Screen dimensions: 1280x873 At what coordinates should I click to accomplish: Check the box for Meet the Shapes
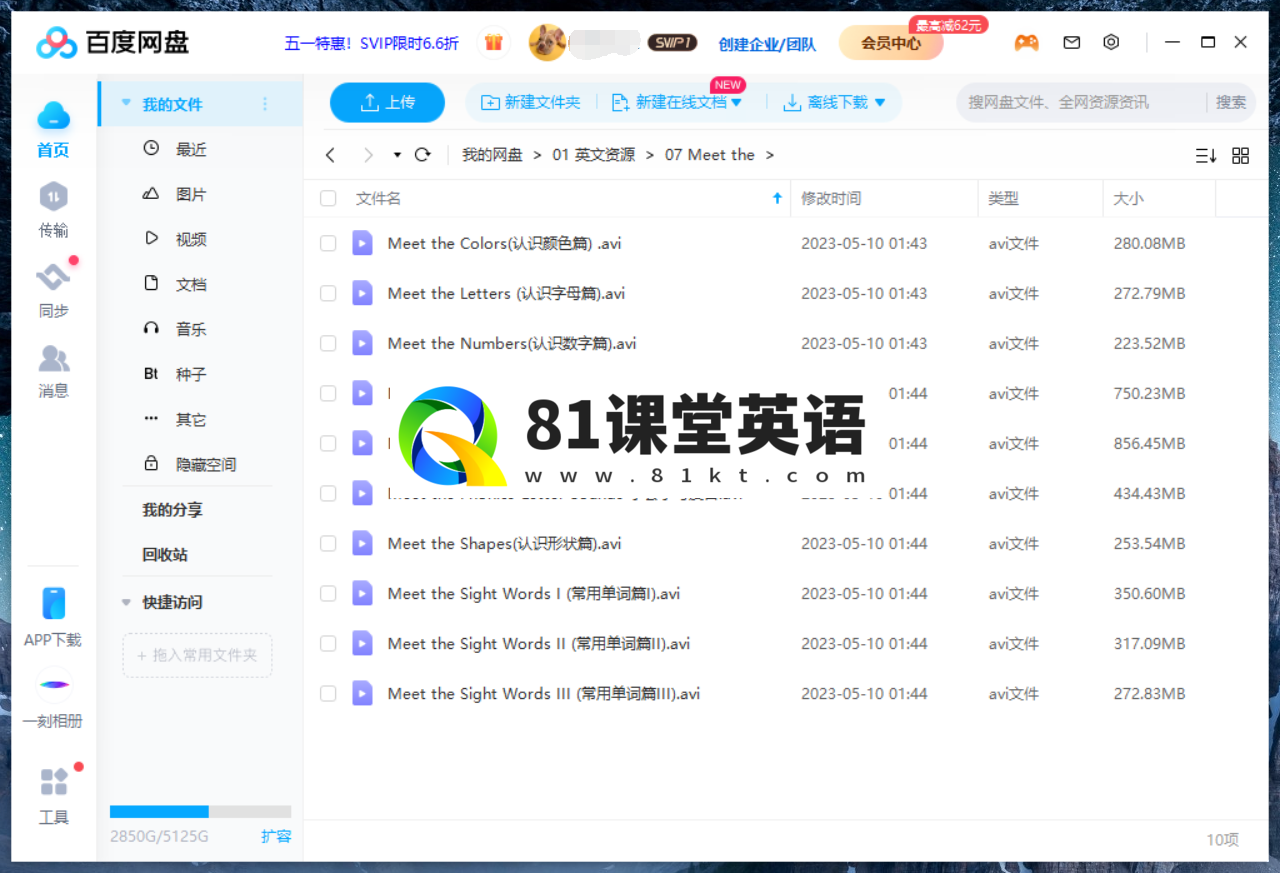pyautogui.click(x=328, y=543)
